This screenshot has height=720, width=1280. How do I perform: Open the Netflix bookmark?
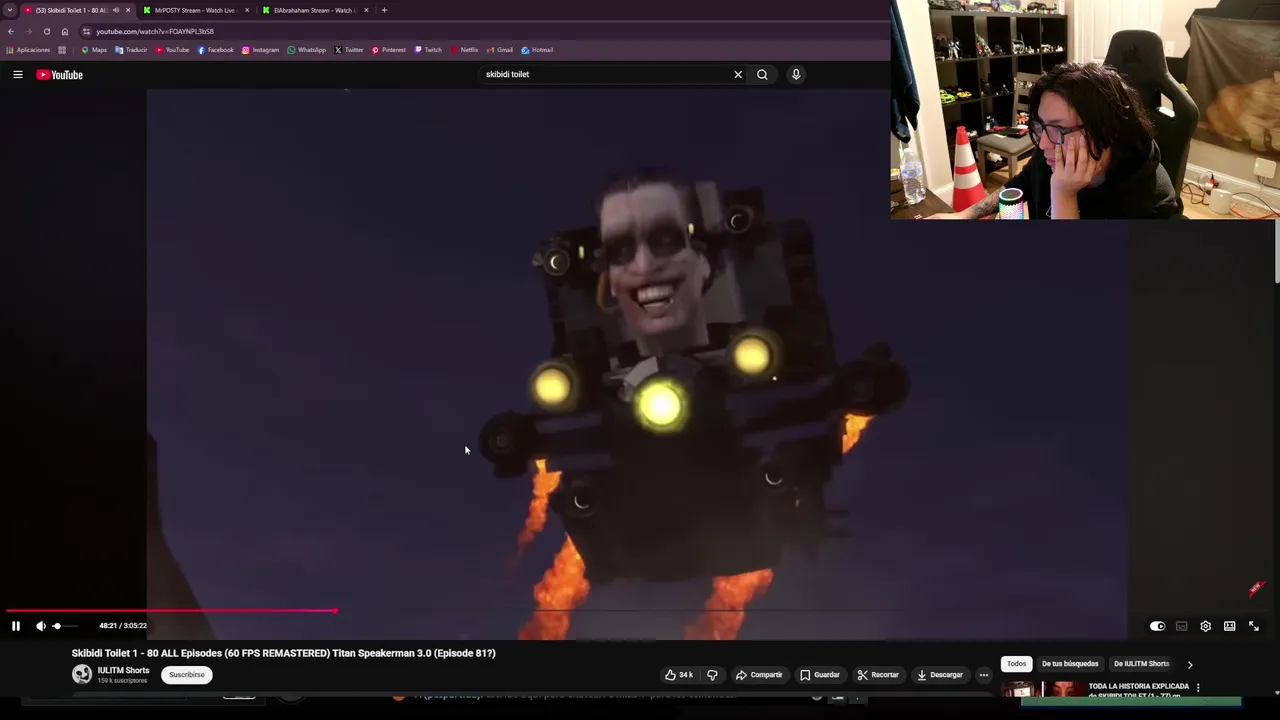coord(464,50)
